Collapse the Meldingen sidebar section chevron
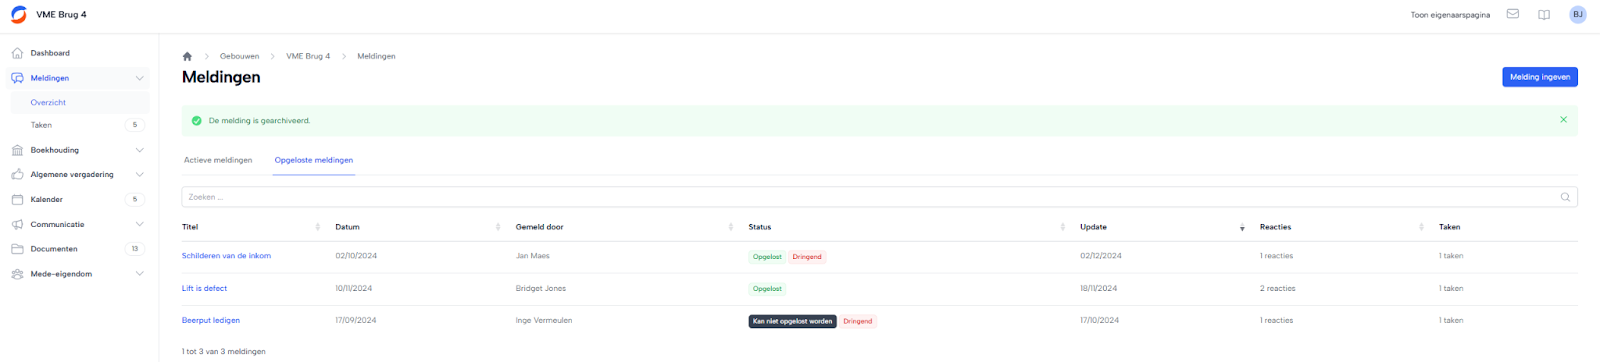The width and height of the screenshot is (1600, 362). click(140, 78)
